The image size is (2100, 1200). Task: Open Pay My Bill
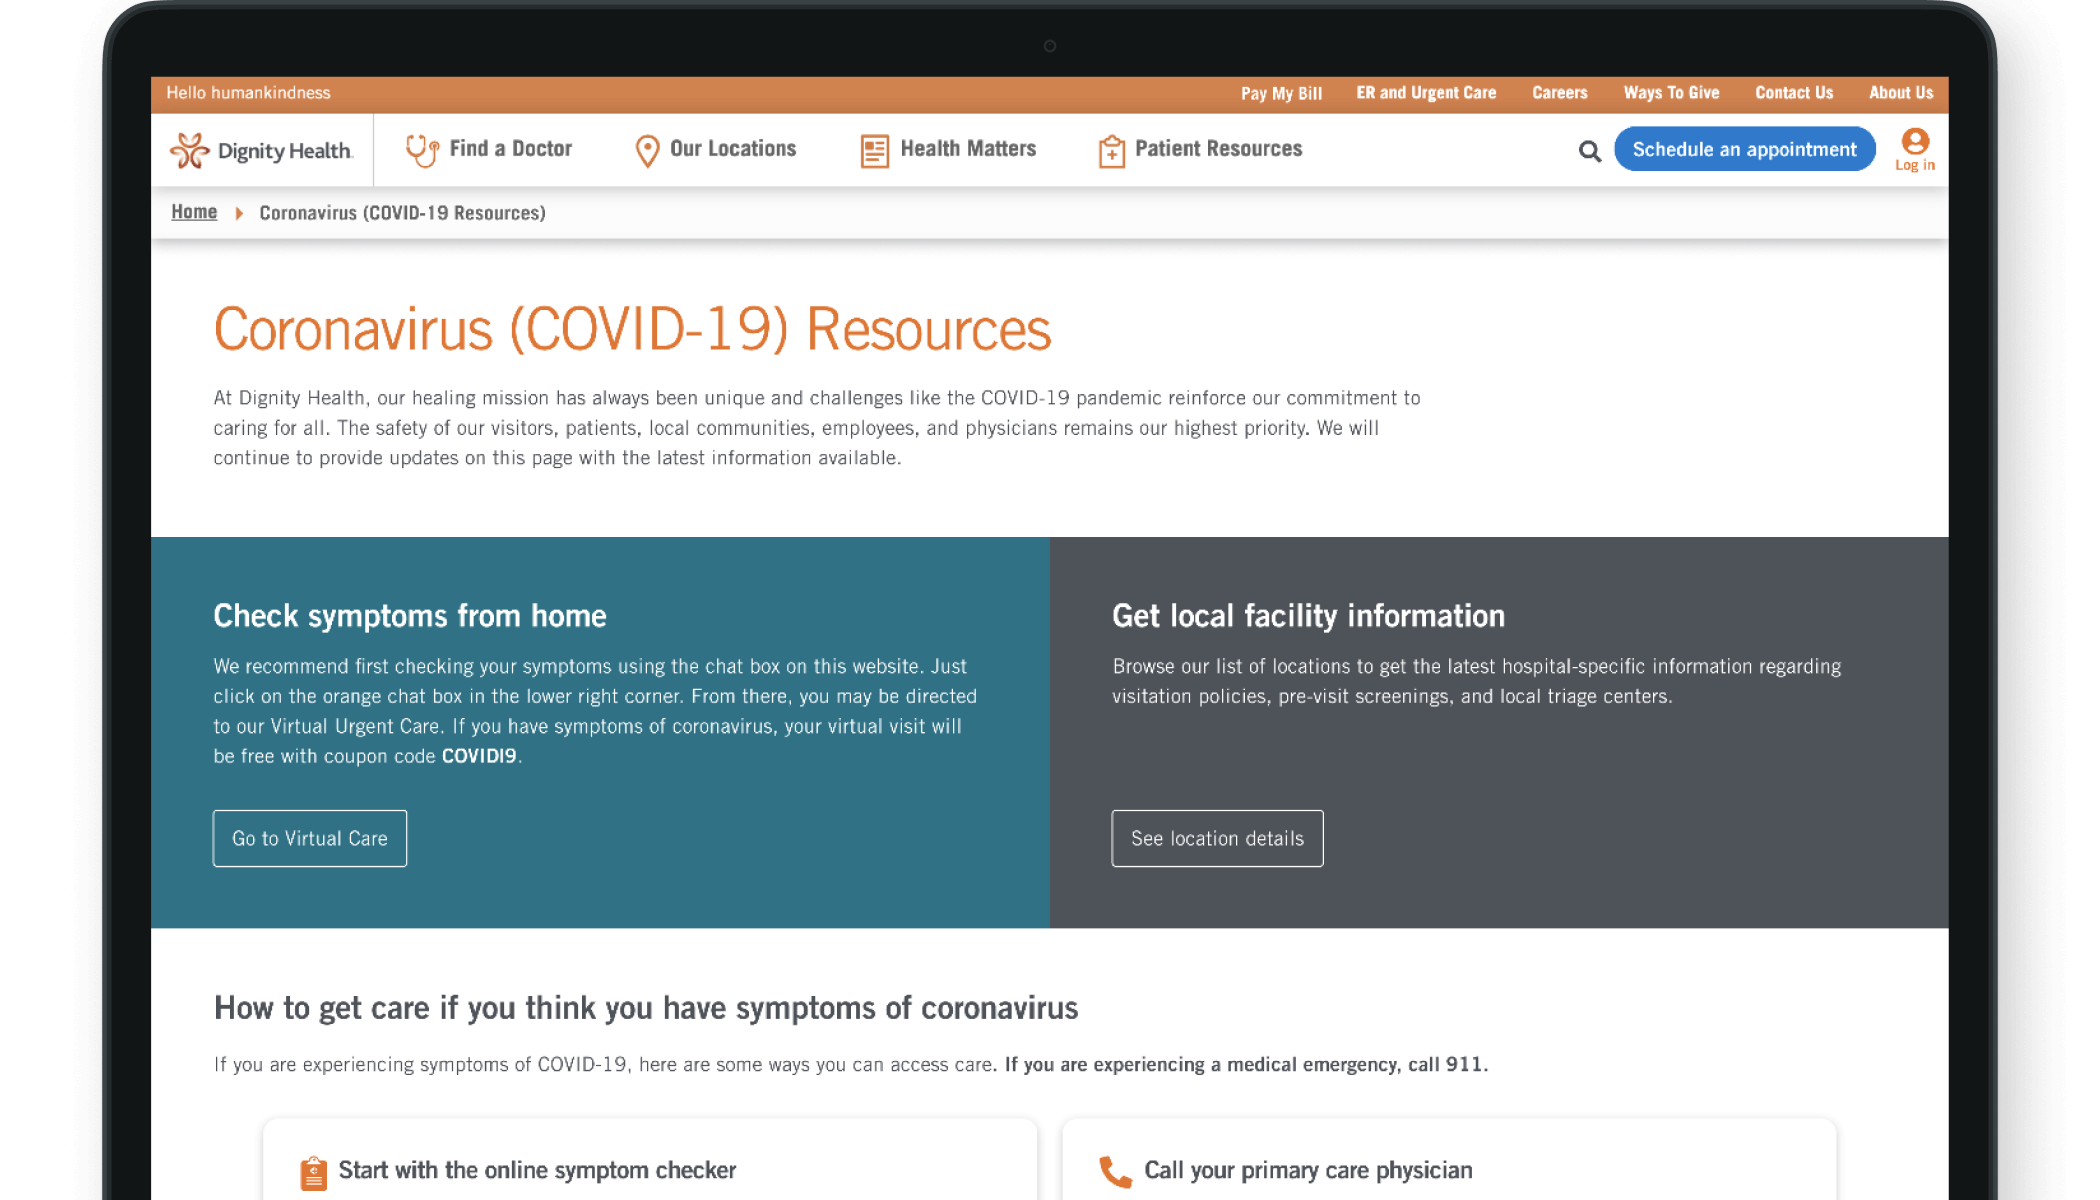[x=1281, y=92]
